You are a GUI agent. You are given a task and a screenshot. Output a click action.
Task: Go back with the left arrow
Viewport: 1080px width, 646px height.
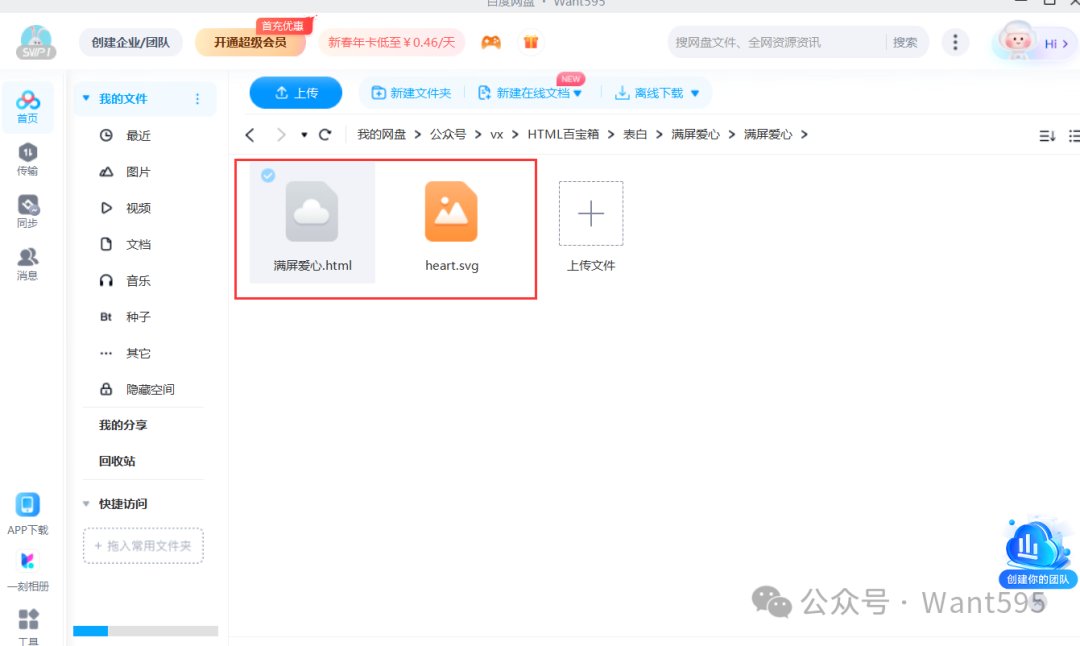(x=250, y=135)
